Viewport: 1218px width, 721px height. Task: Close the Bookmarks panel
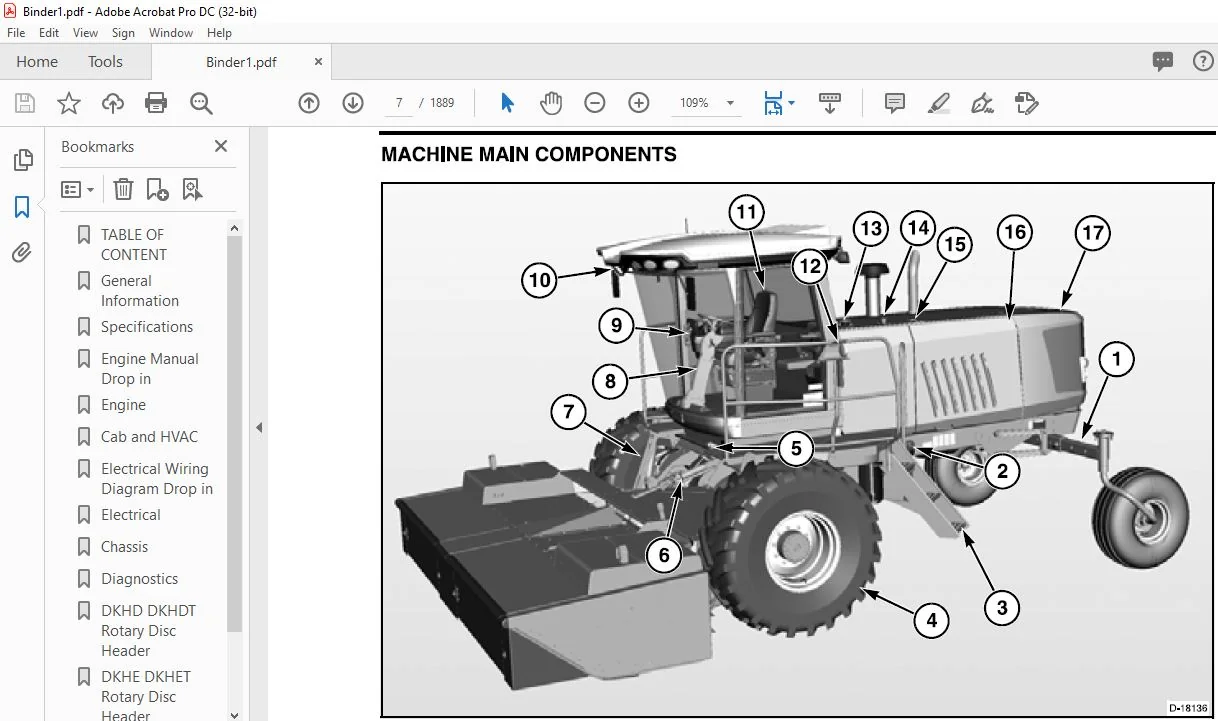point(221,146)
